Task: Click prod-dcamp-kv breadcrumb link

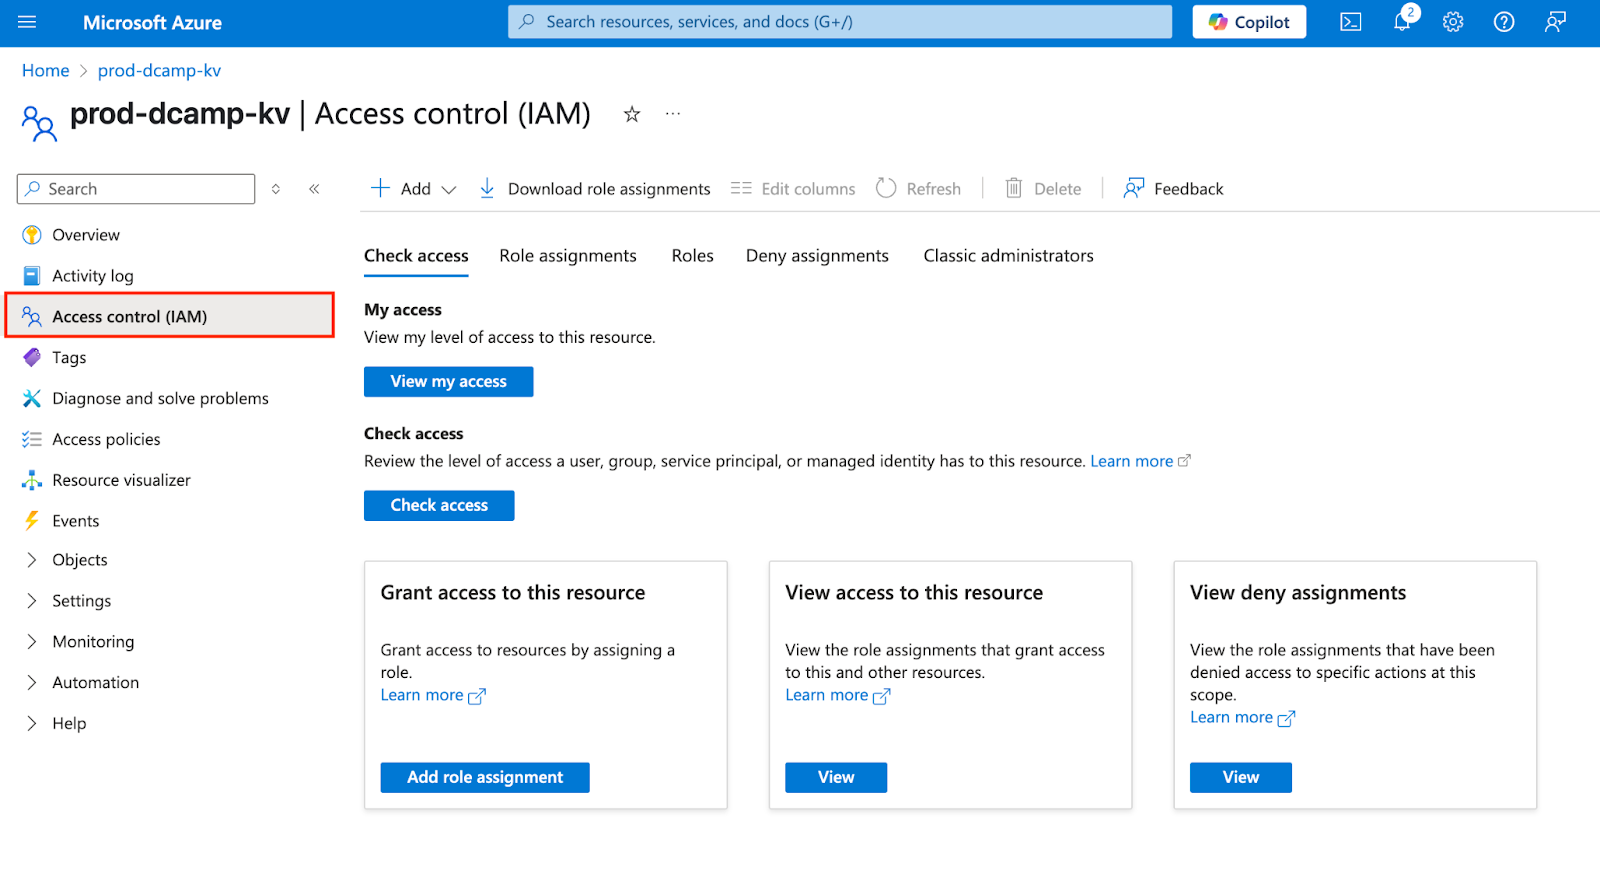Action: 159,71
